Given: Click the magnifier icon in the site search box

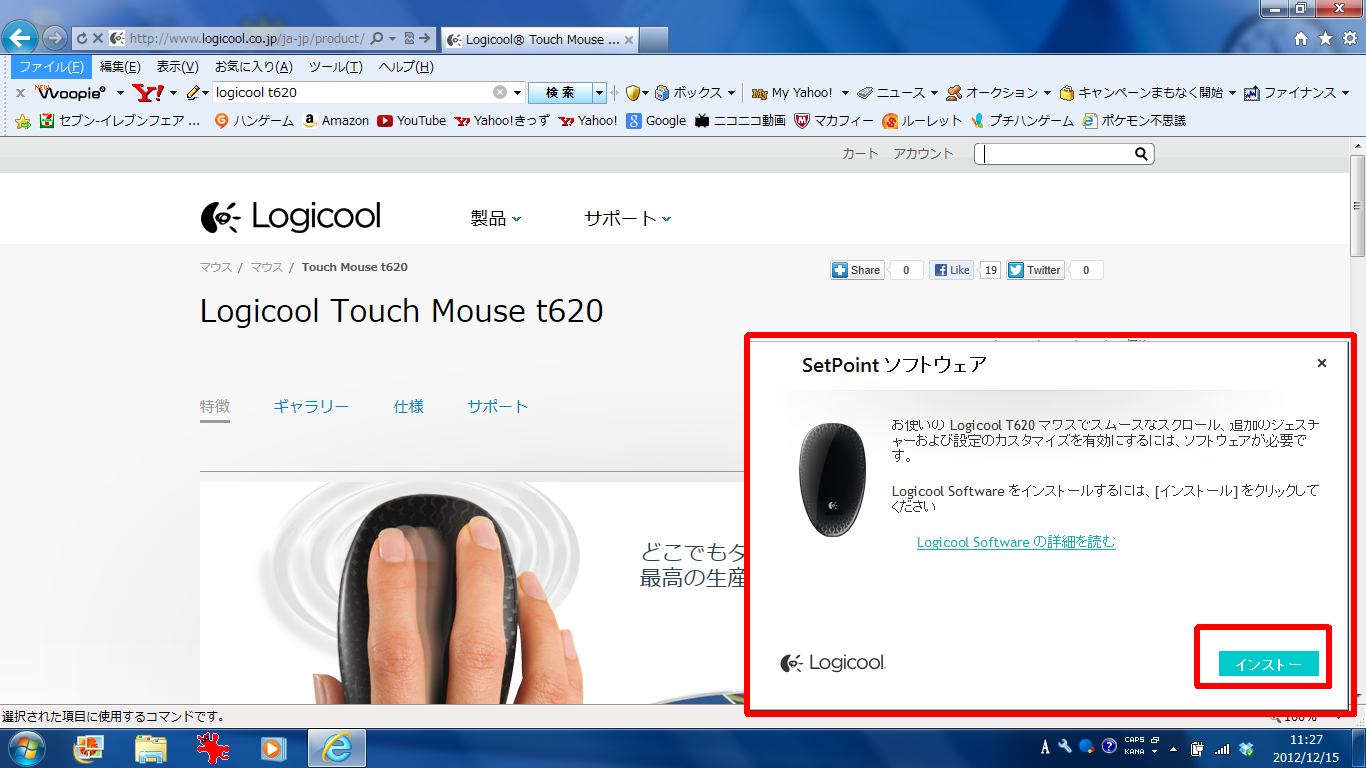Looking at the screenshot, I should click(x=1141, y=154).
